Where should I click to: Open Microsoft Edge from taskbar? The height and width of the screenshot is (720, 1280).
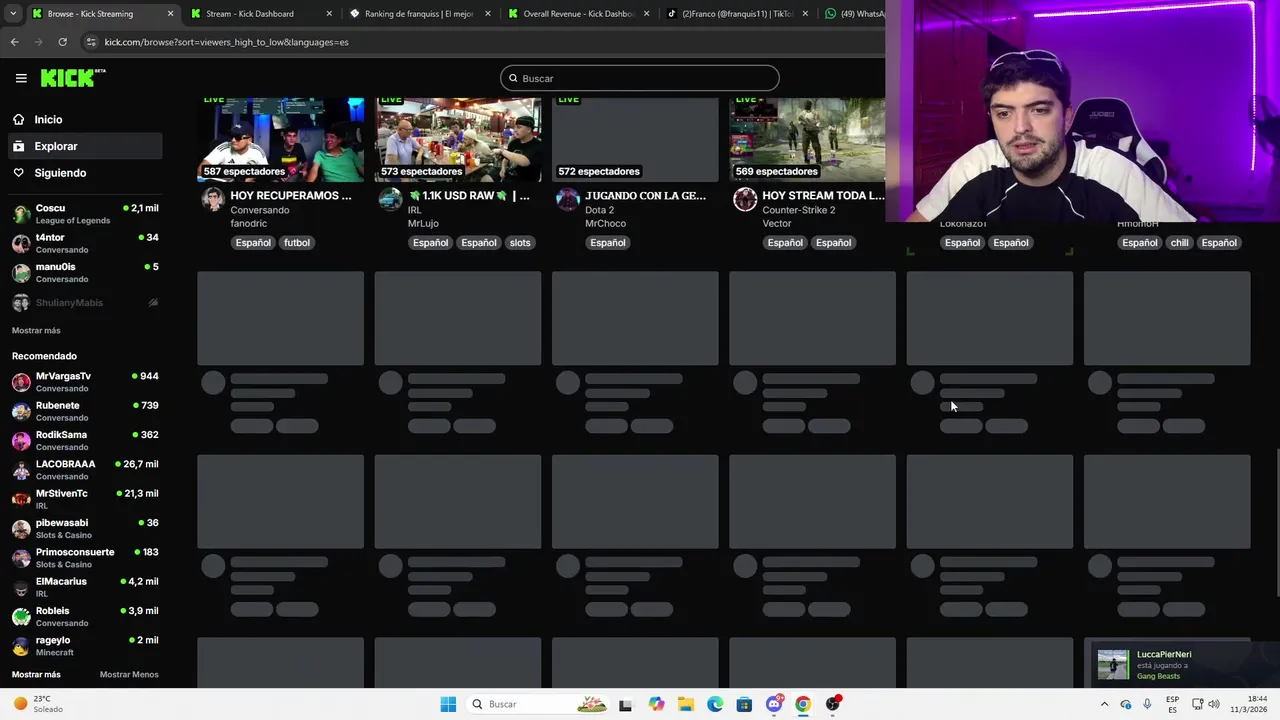coord(715,704)
